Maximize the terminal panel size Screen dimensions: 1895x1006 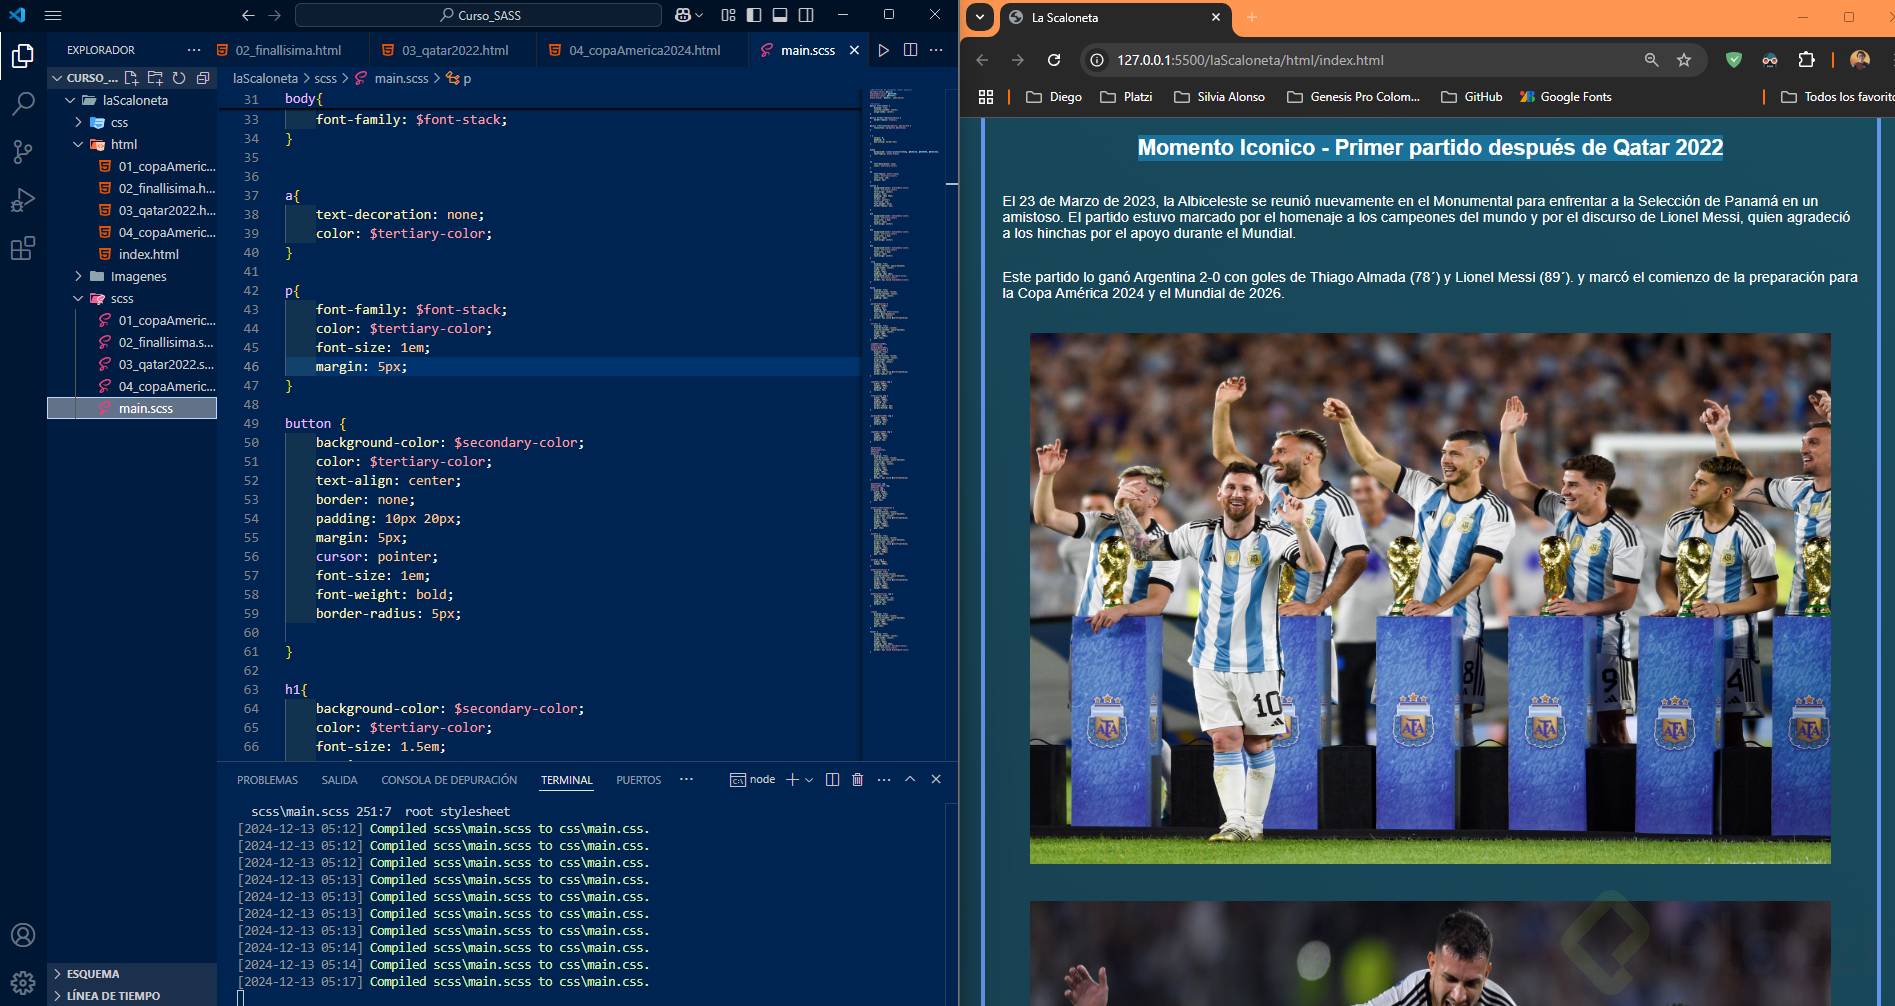(910, 779)
